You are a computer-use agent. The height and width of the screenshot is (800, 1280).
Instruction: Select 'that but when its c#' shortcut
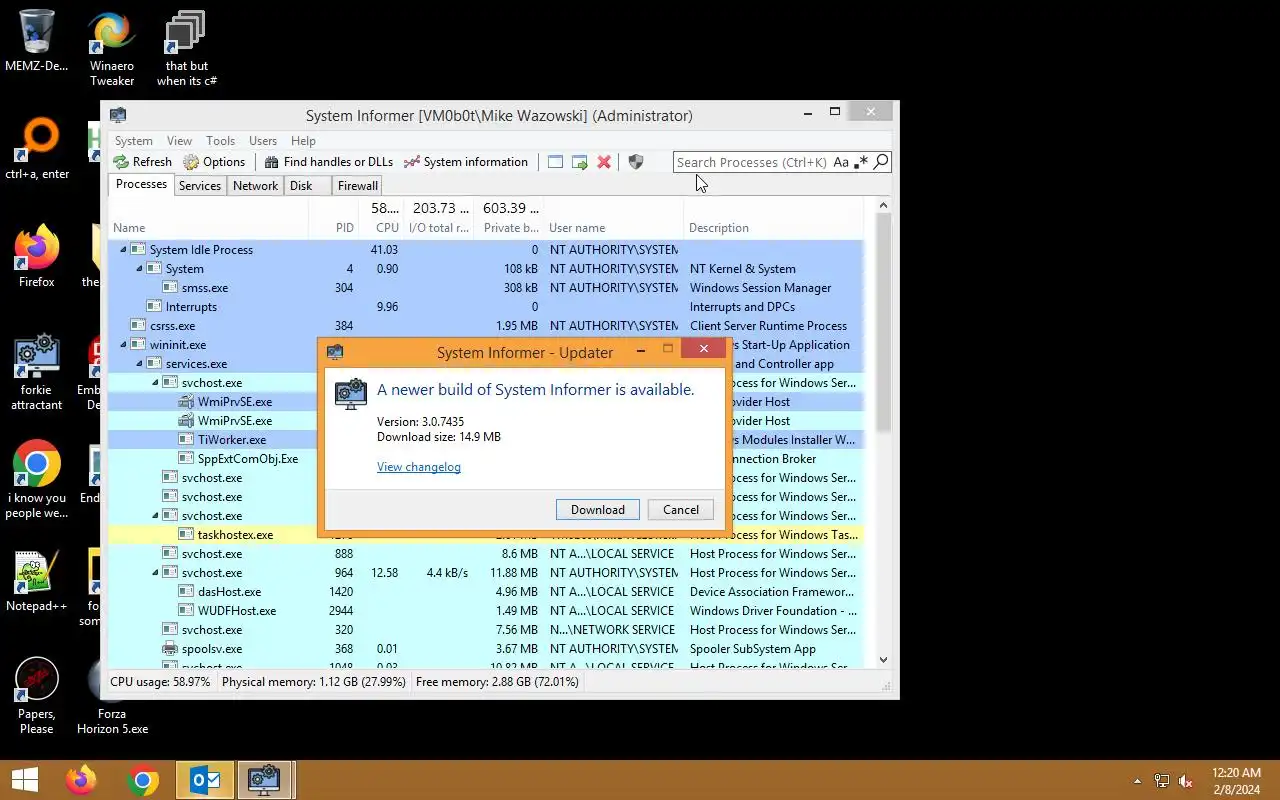186,47
